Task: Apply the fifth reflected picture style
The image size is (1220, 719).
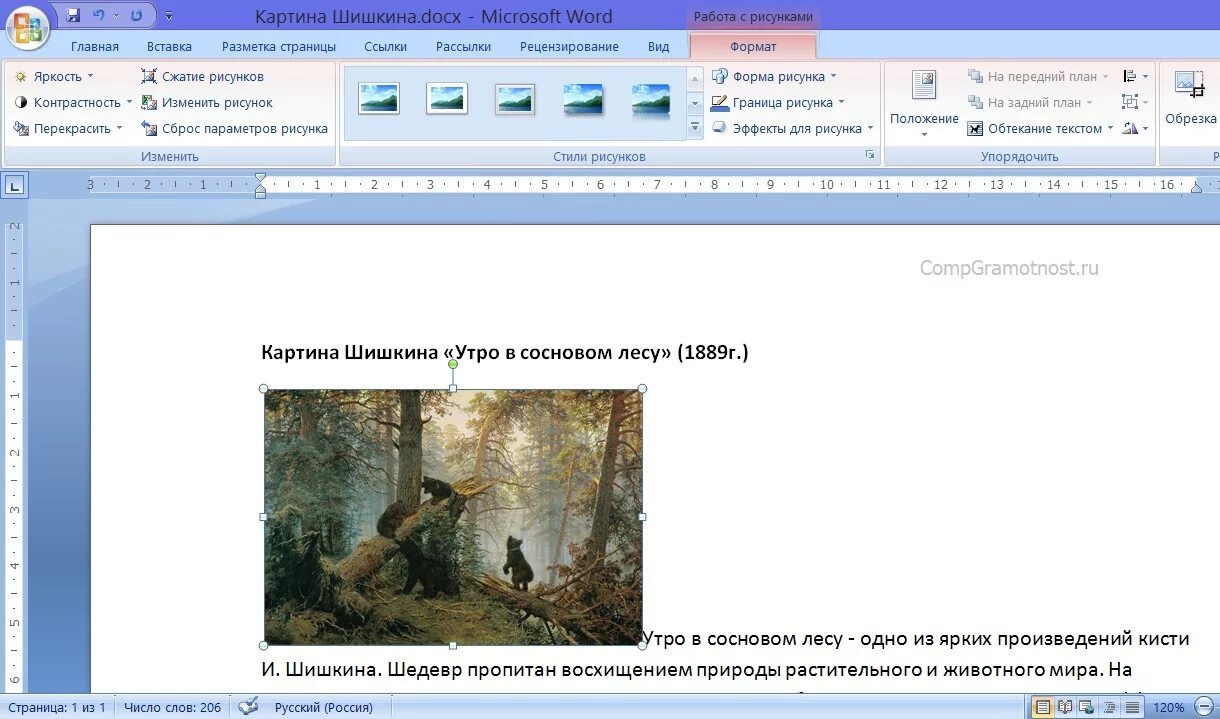Action: (x=651, y=98)
